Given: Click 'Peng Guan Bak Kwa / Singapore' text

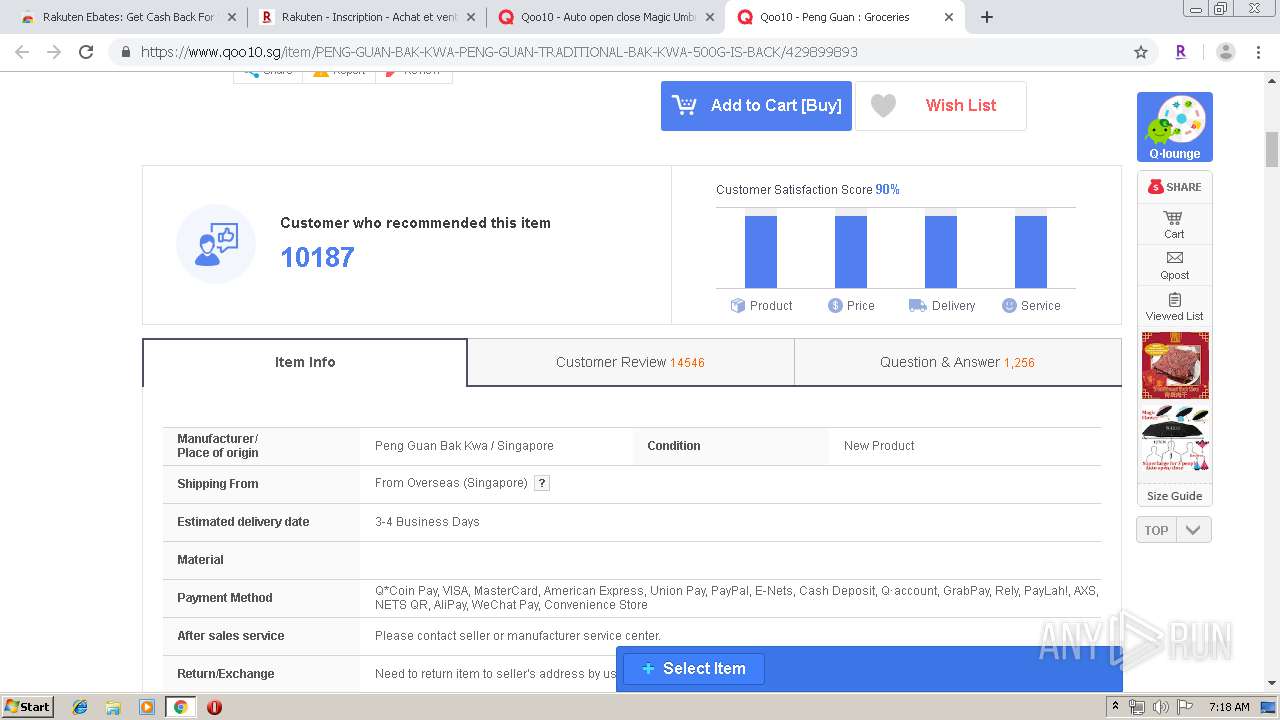Looking at the screenshot, I should (x=464, y=446).
